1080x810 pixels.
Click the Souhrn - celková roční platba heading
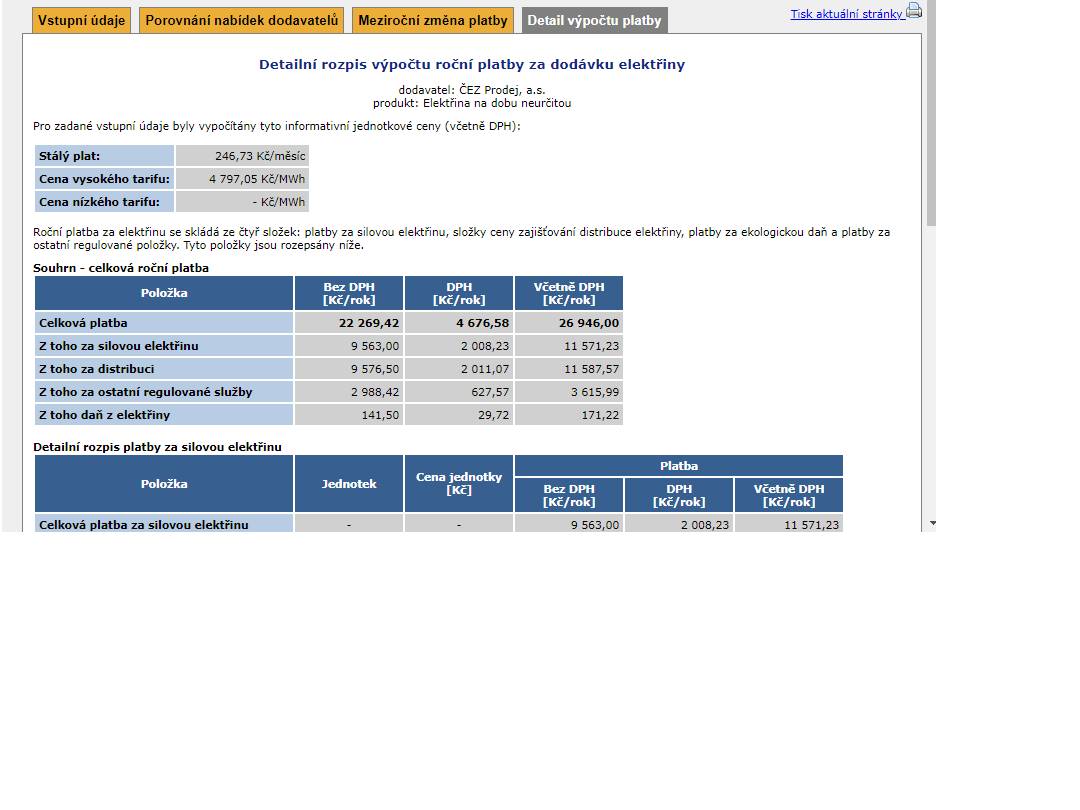[x=121, y=268]
